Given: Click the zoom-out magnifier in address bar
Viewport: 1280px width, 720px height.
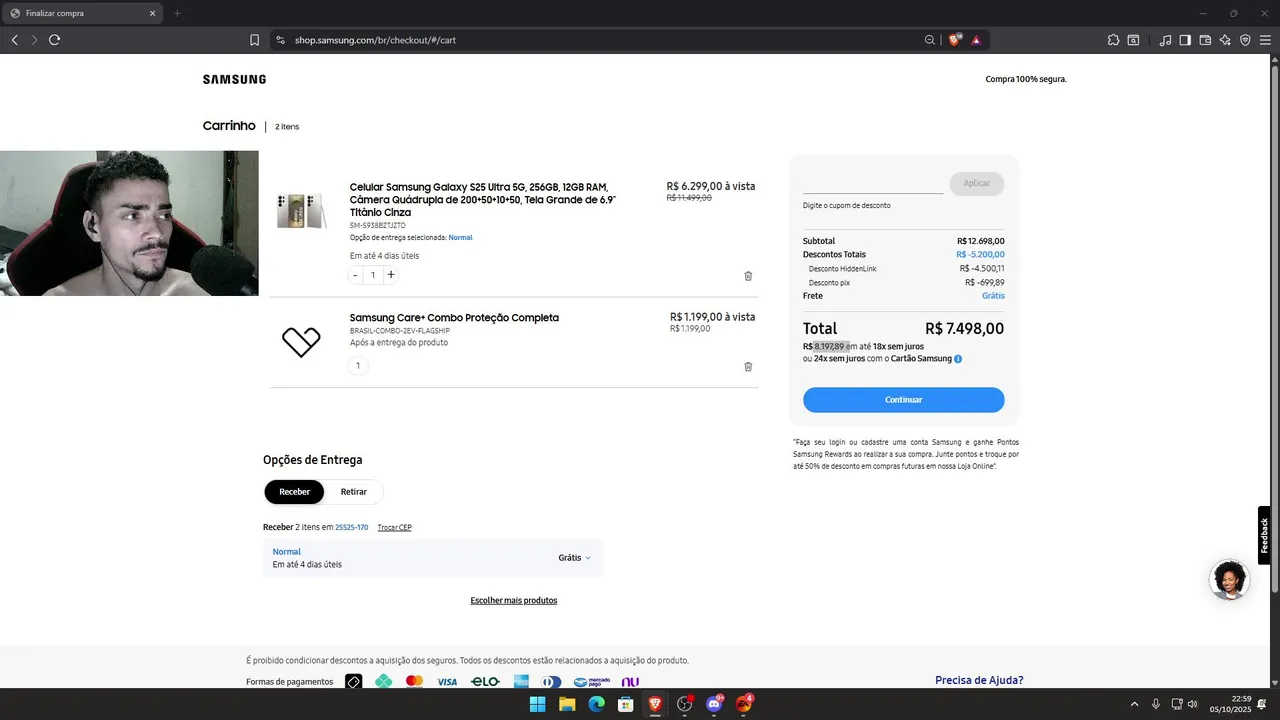Looking at the screenshot, I should pos(929,40).
